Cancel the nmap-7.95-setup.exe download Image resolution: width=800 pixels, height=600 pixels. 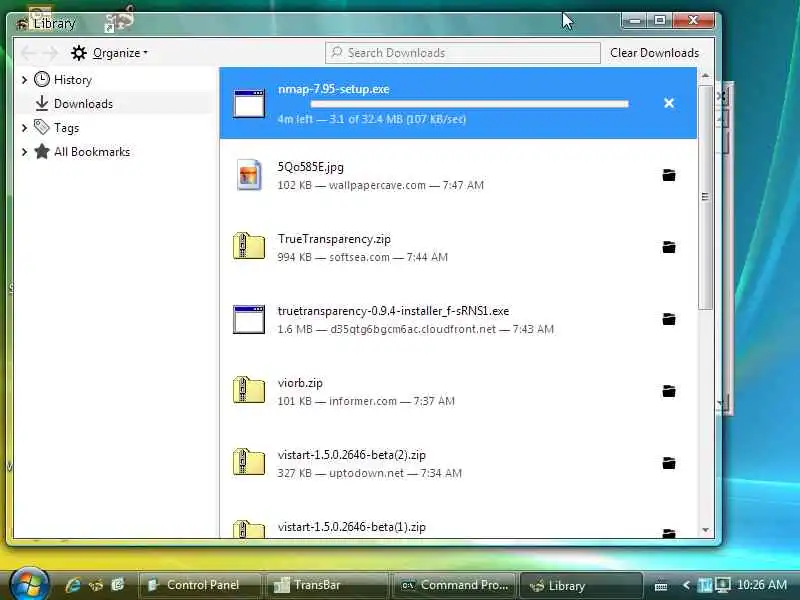tap(669, 103)
